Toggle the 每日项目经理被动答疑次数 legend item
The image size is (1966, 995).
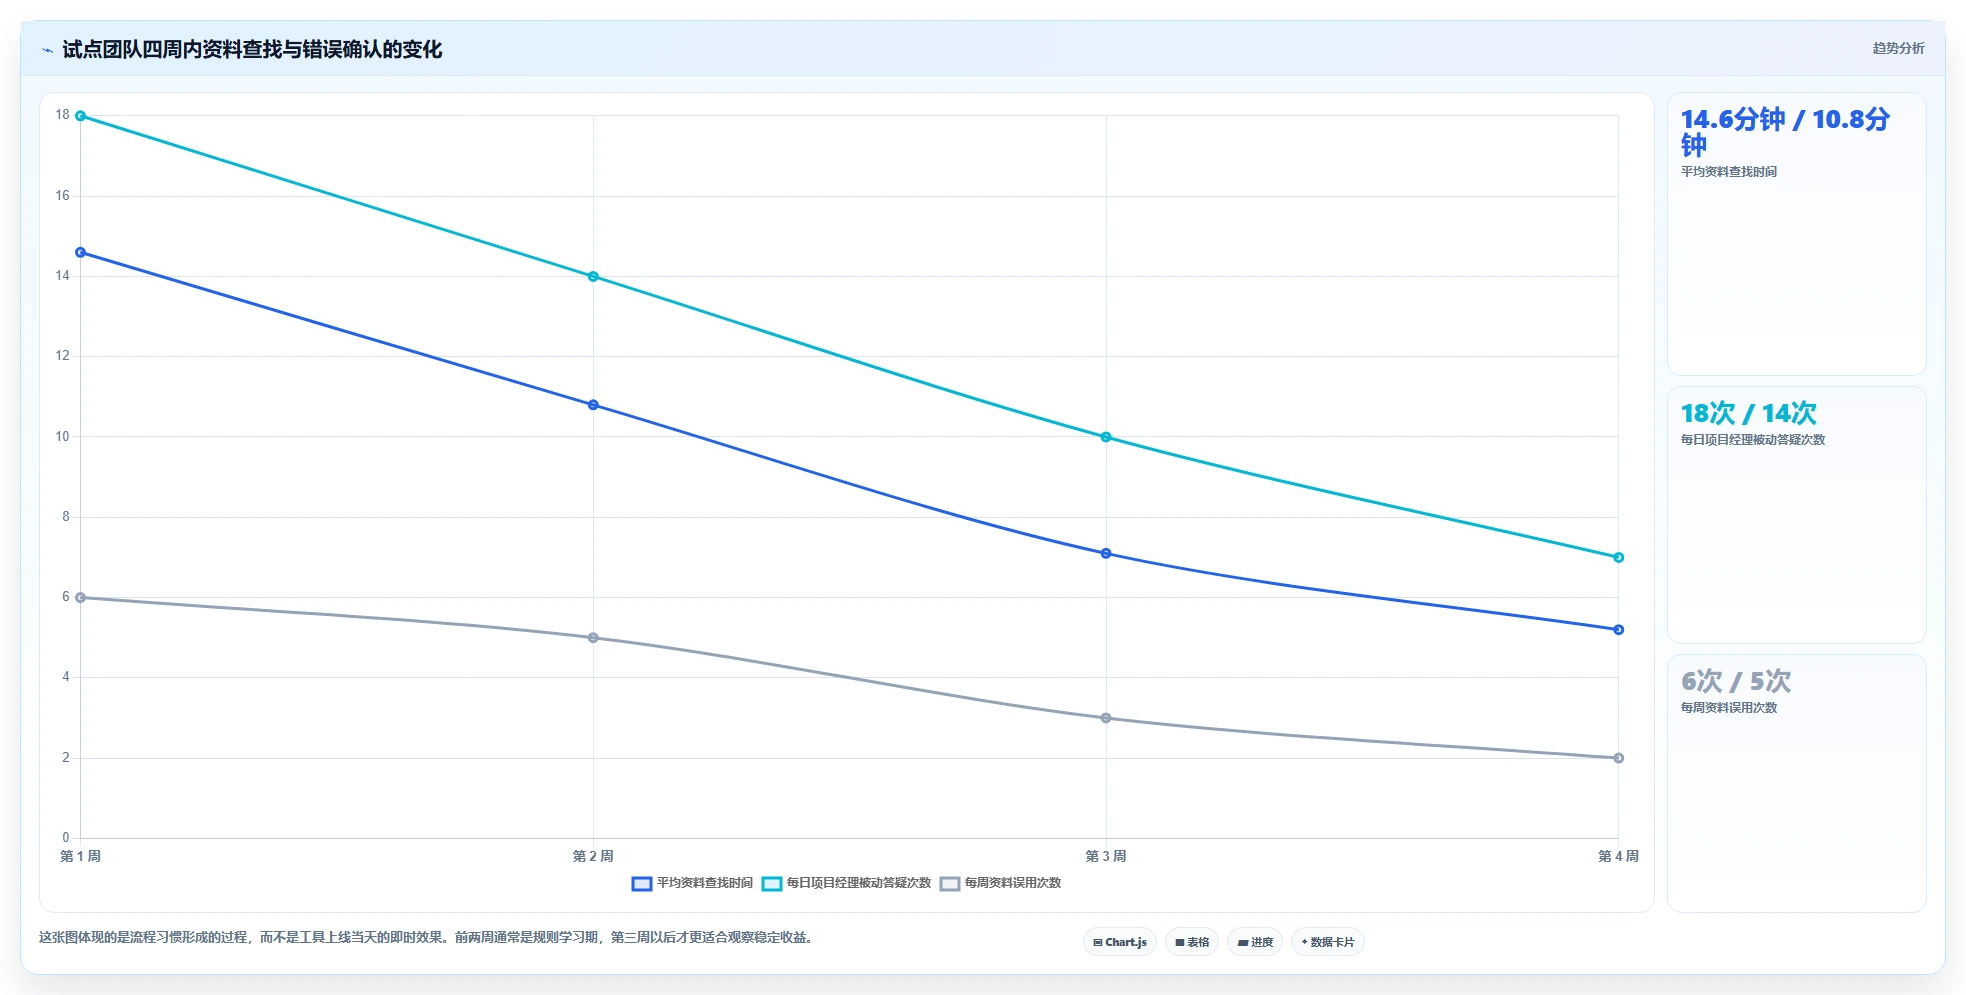846,883
